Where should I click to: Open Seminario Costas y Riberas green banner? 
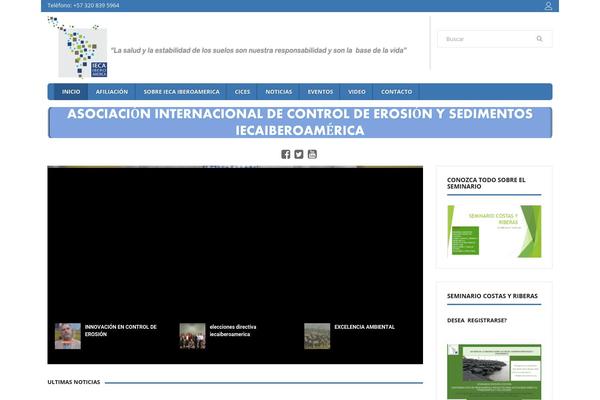point(494,232)
